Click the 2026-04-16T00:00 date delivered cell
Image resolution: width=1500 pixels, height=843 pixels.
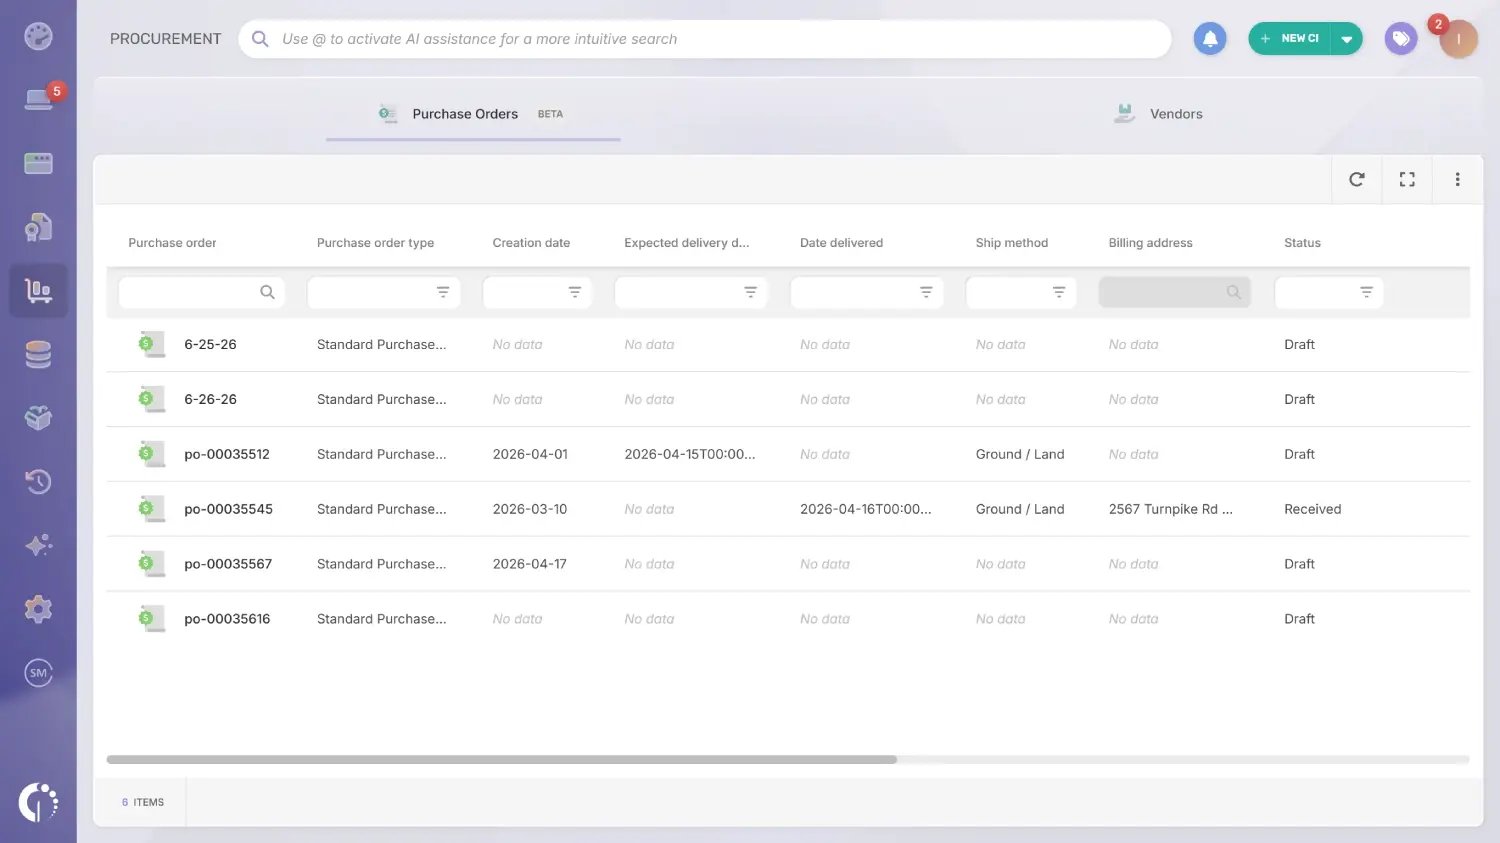(x=866, y=509)
